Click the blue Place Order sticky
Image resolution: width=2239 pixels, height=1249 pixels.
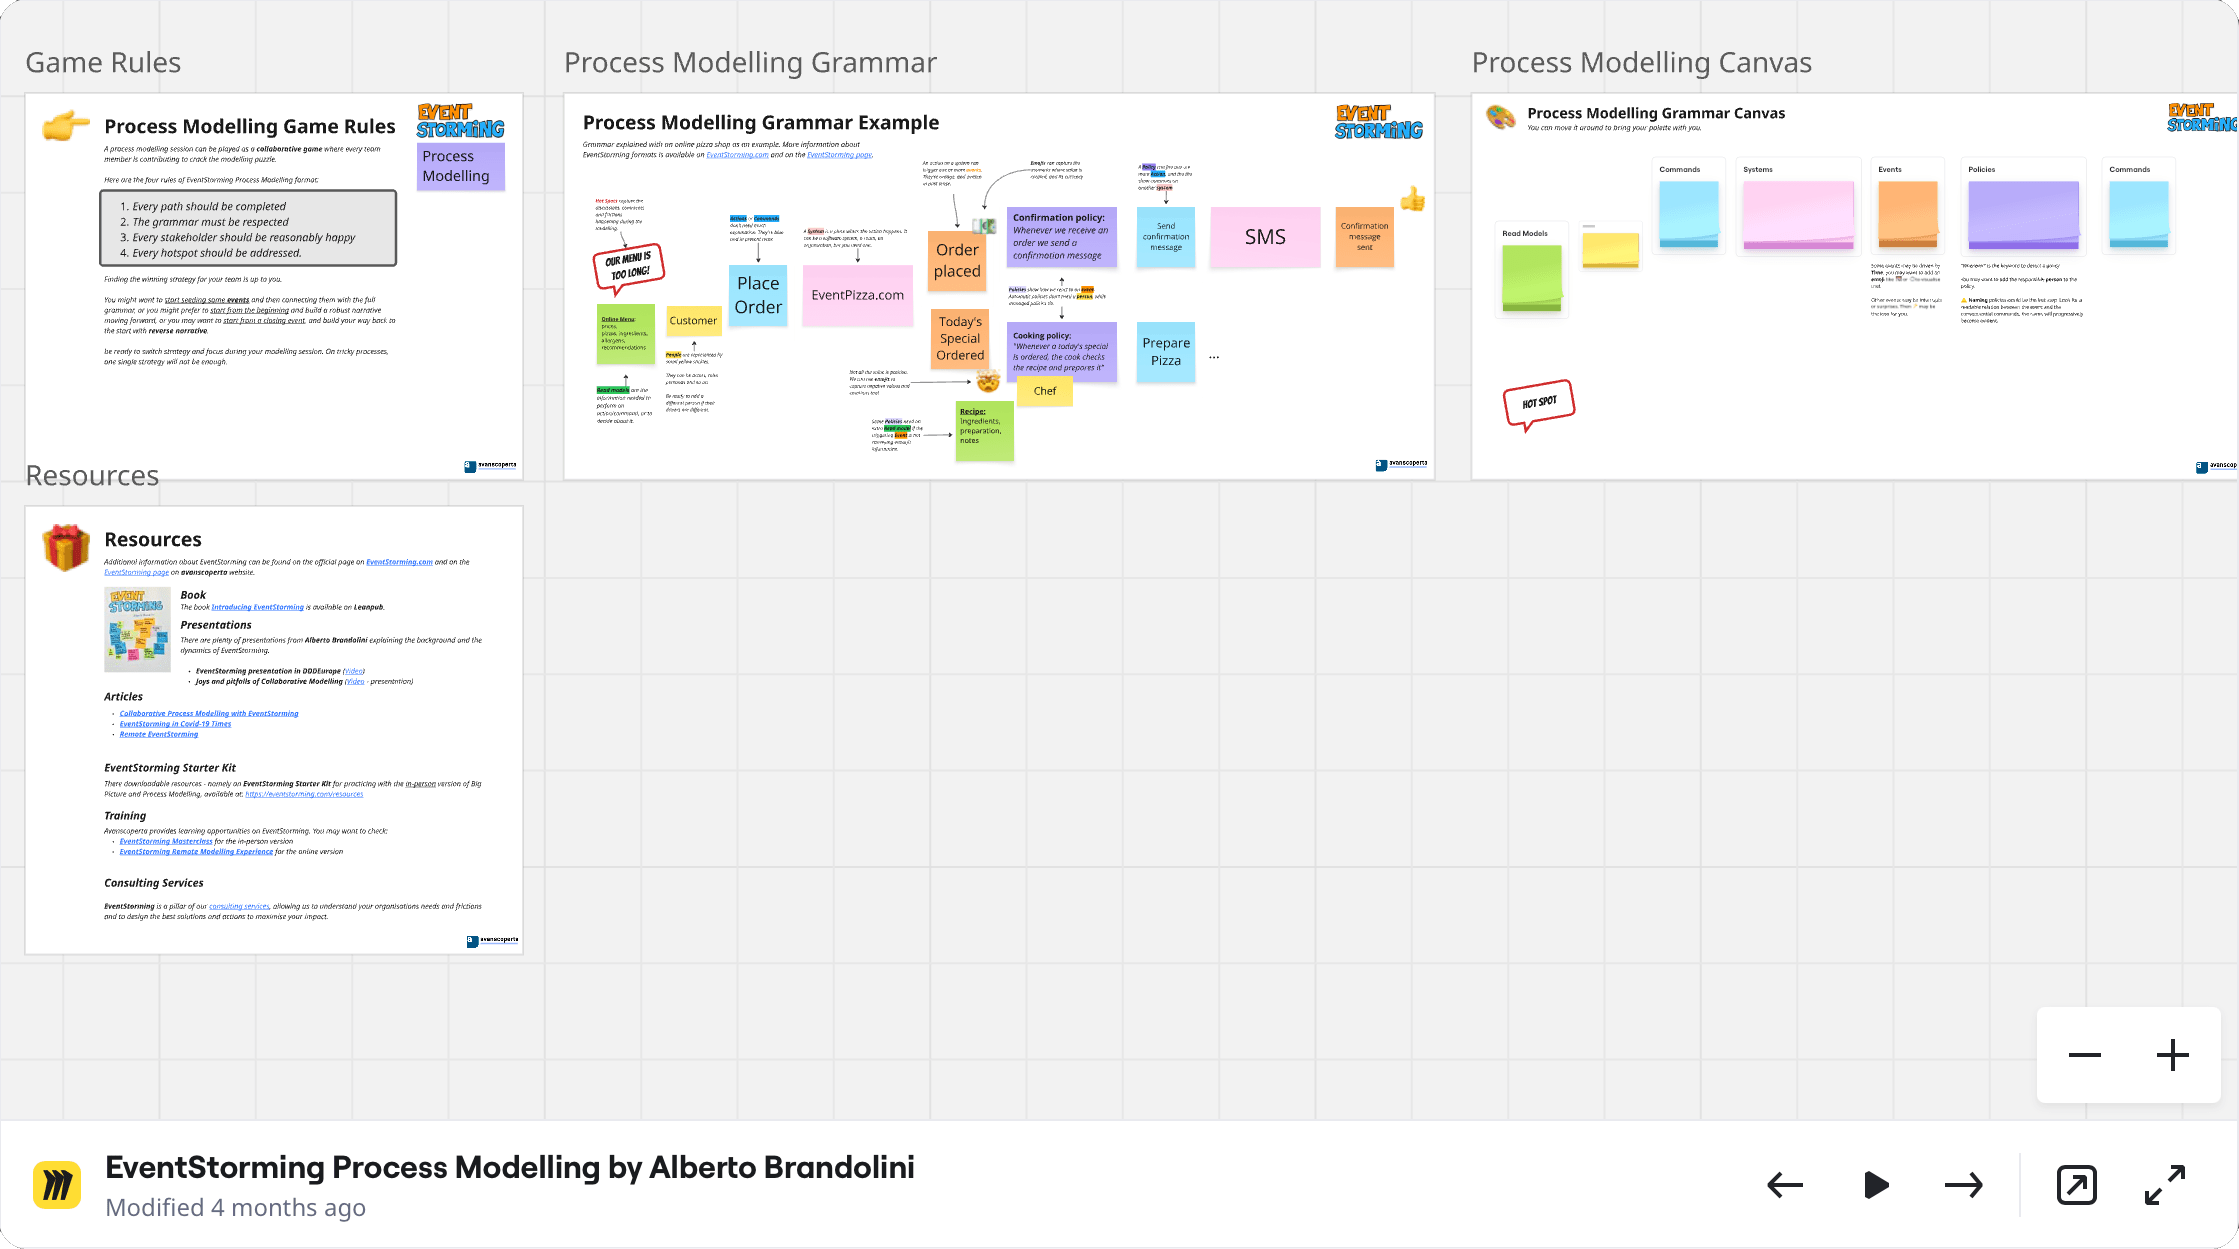click(x=758, y=295)
